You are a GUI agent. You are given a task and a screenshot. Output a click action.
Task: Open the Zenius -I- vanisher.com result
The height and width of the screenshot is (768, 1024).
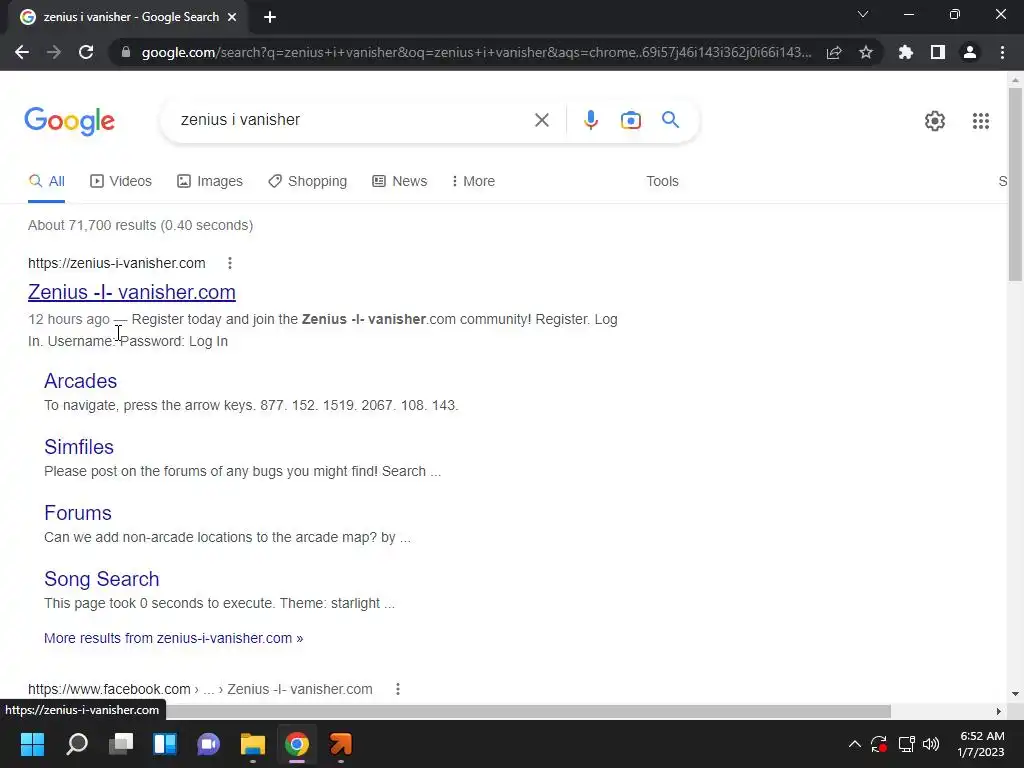[x=132, y=292]
